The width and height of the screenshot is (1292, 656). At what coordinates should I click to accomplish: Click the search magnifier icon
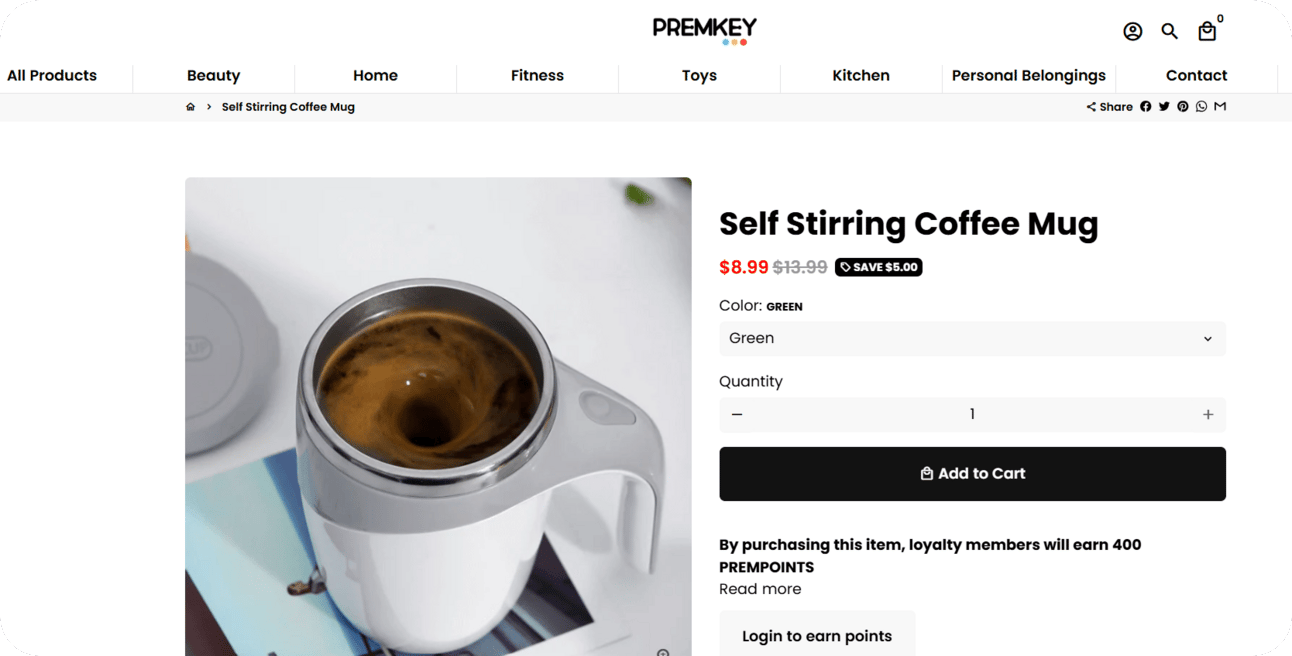[x=1169, y=31]
